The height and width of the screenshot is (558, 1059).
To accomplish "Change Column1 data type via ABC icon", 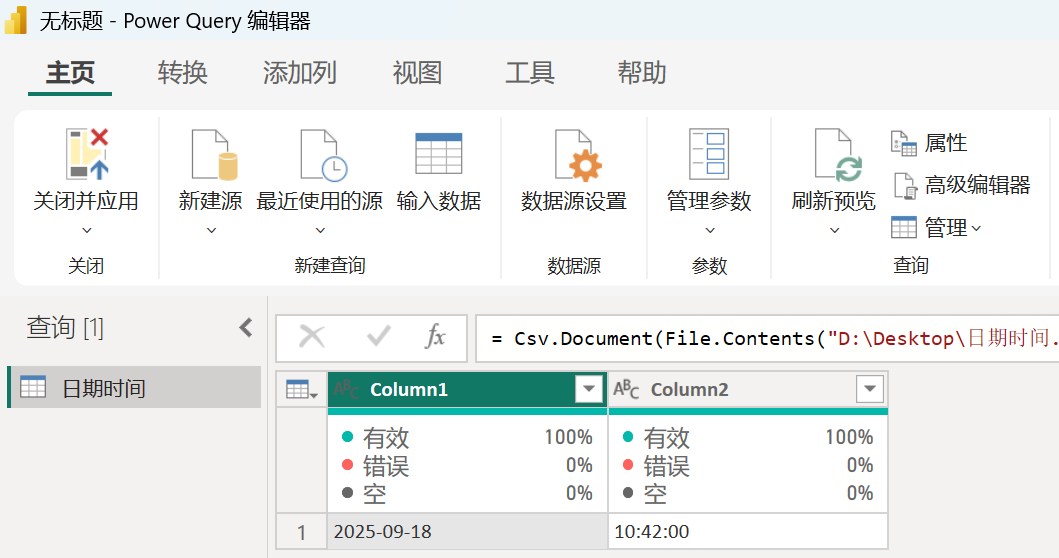I will [346, 389].
